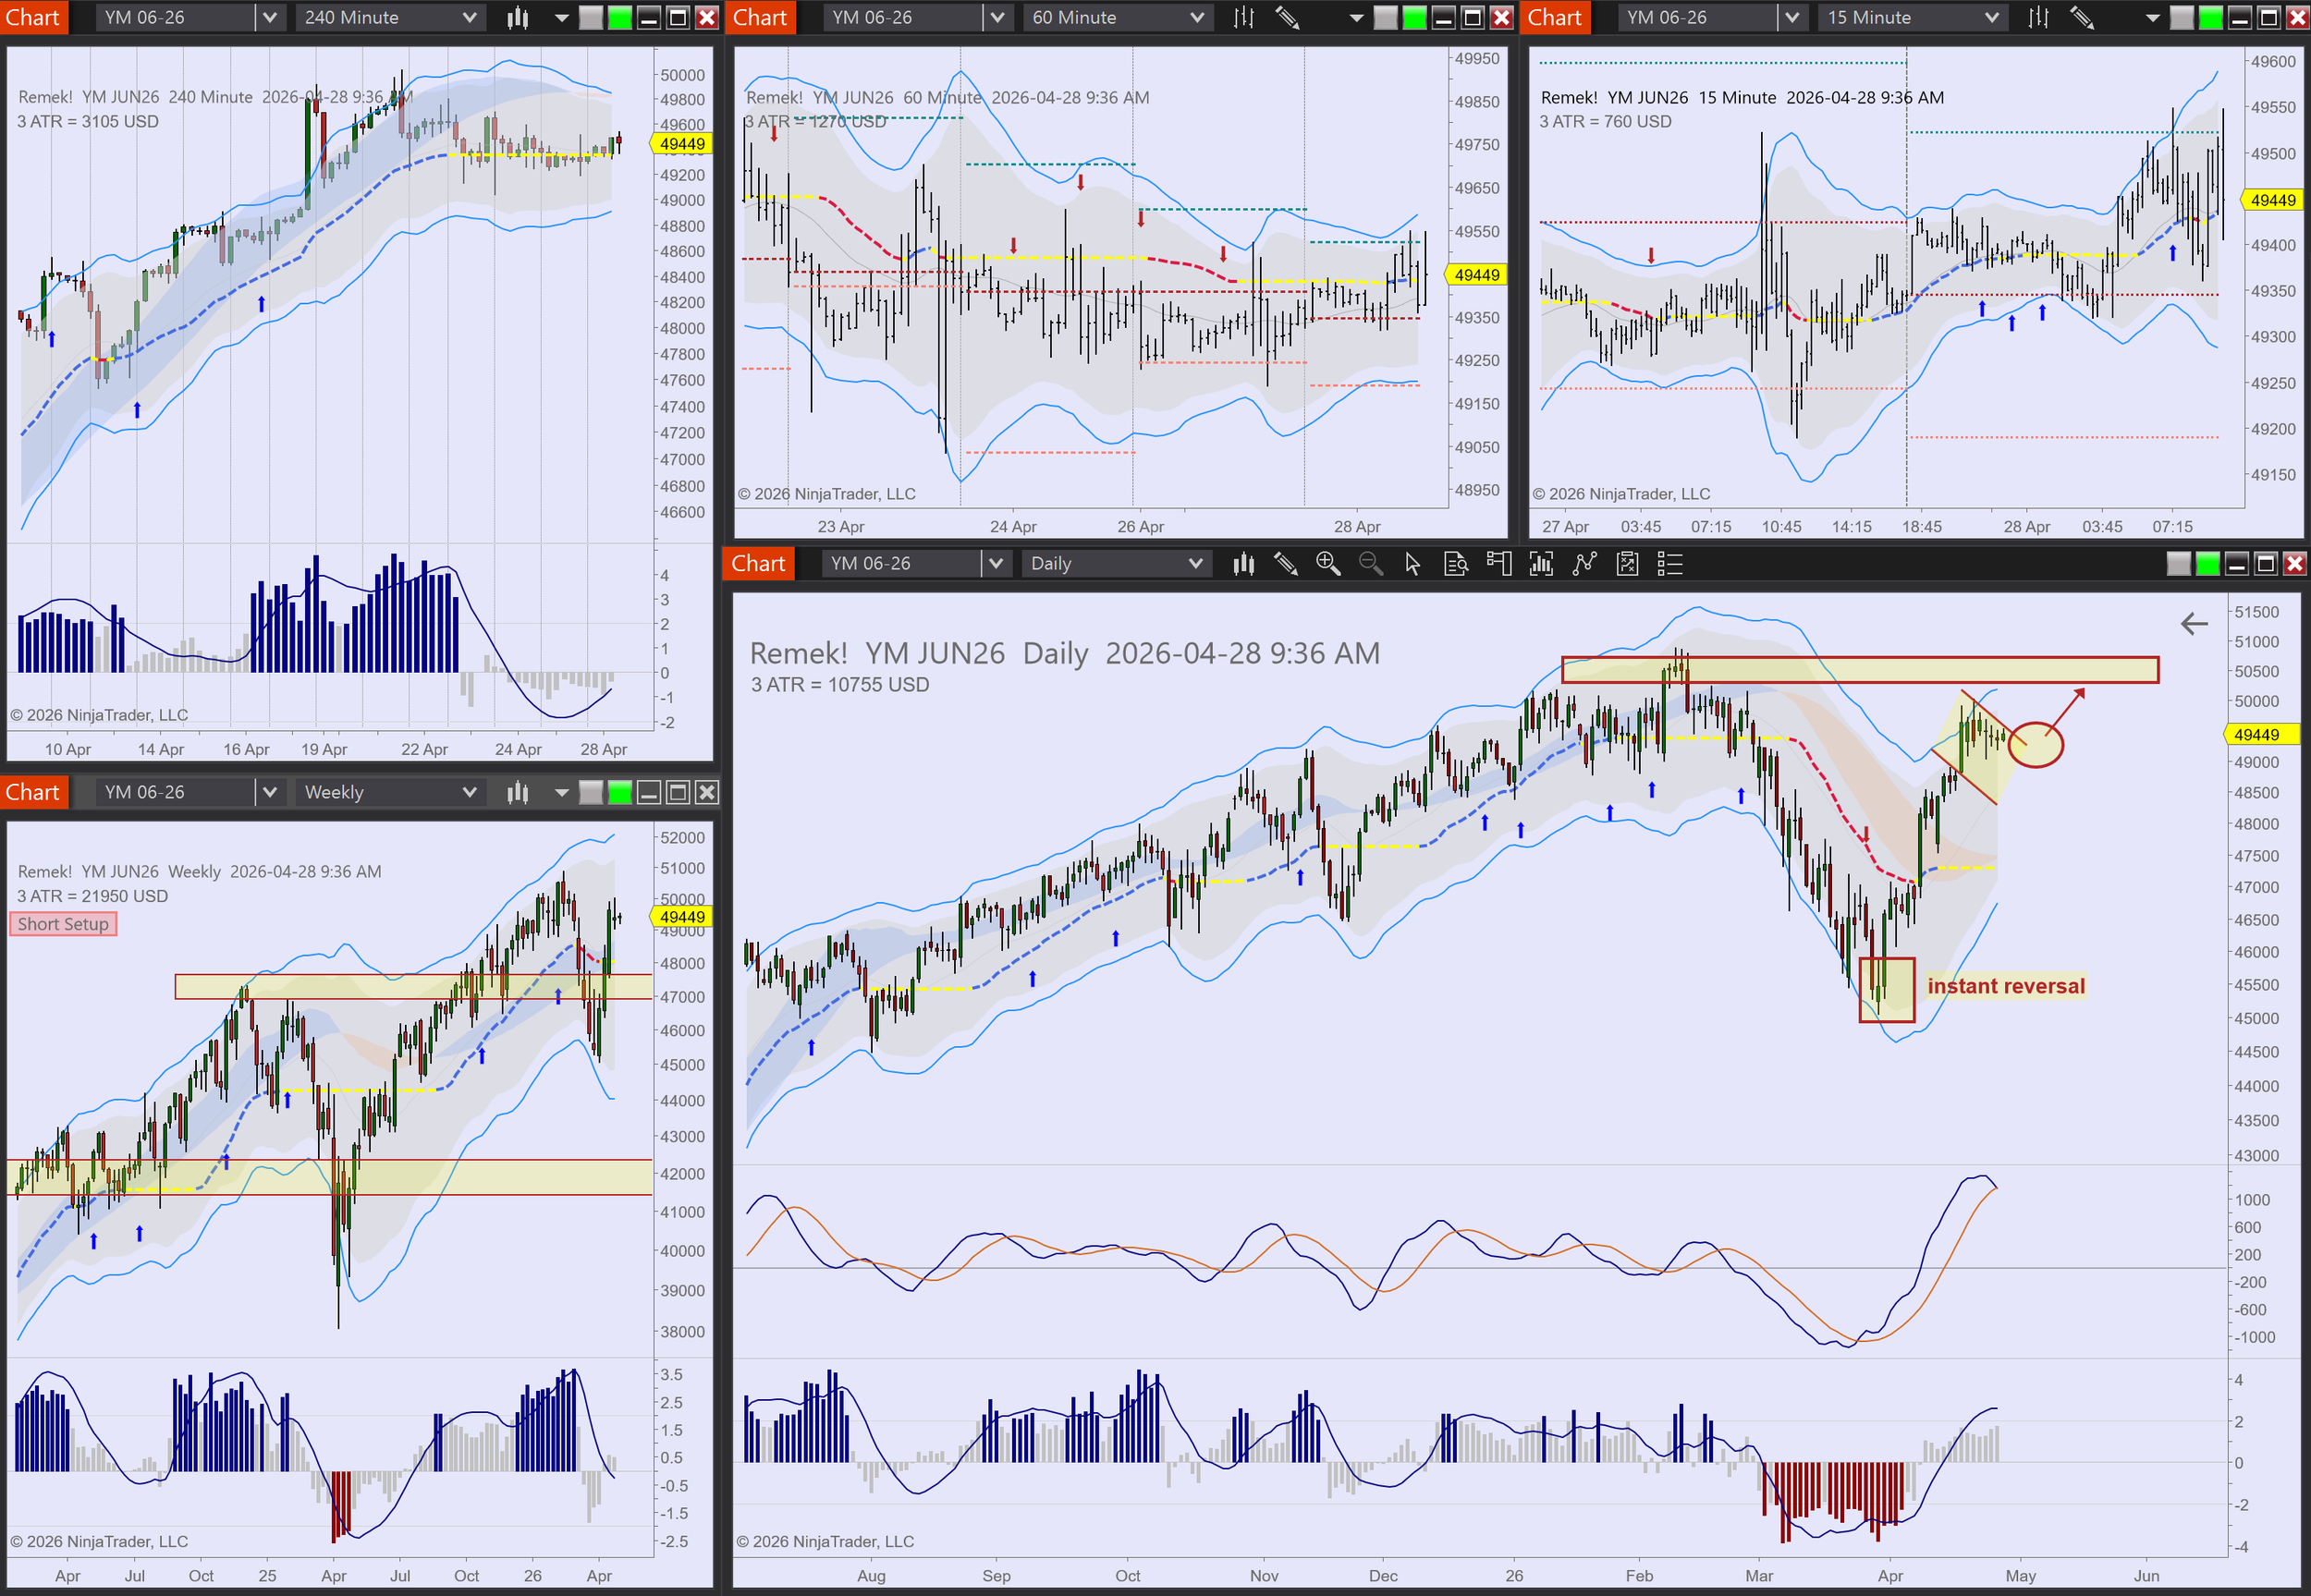Open the drawing tools pencil on Daily chart

click(1285, 564)
